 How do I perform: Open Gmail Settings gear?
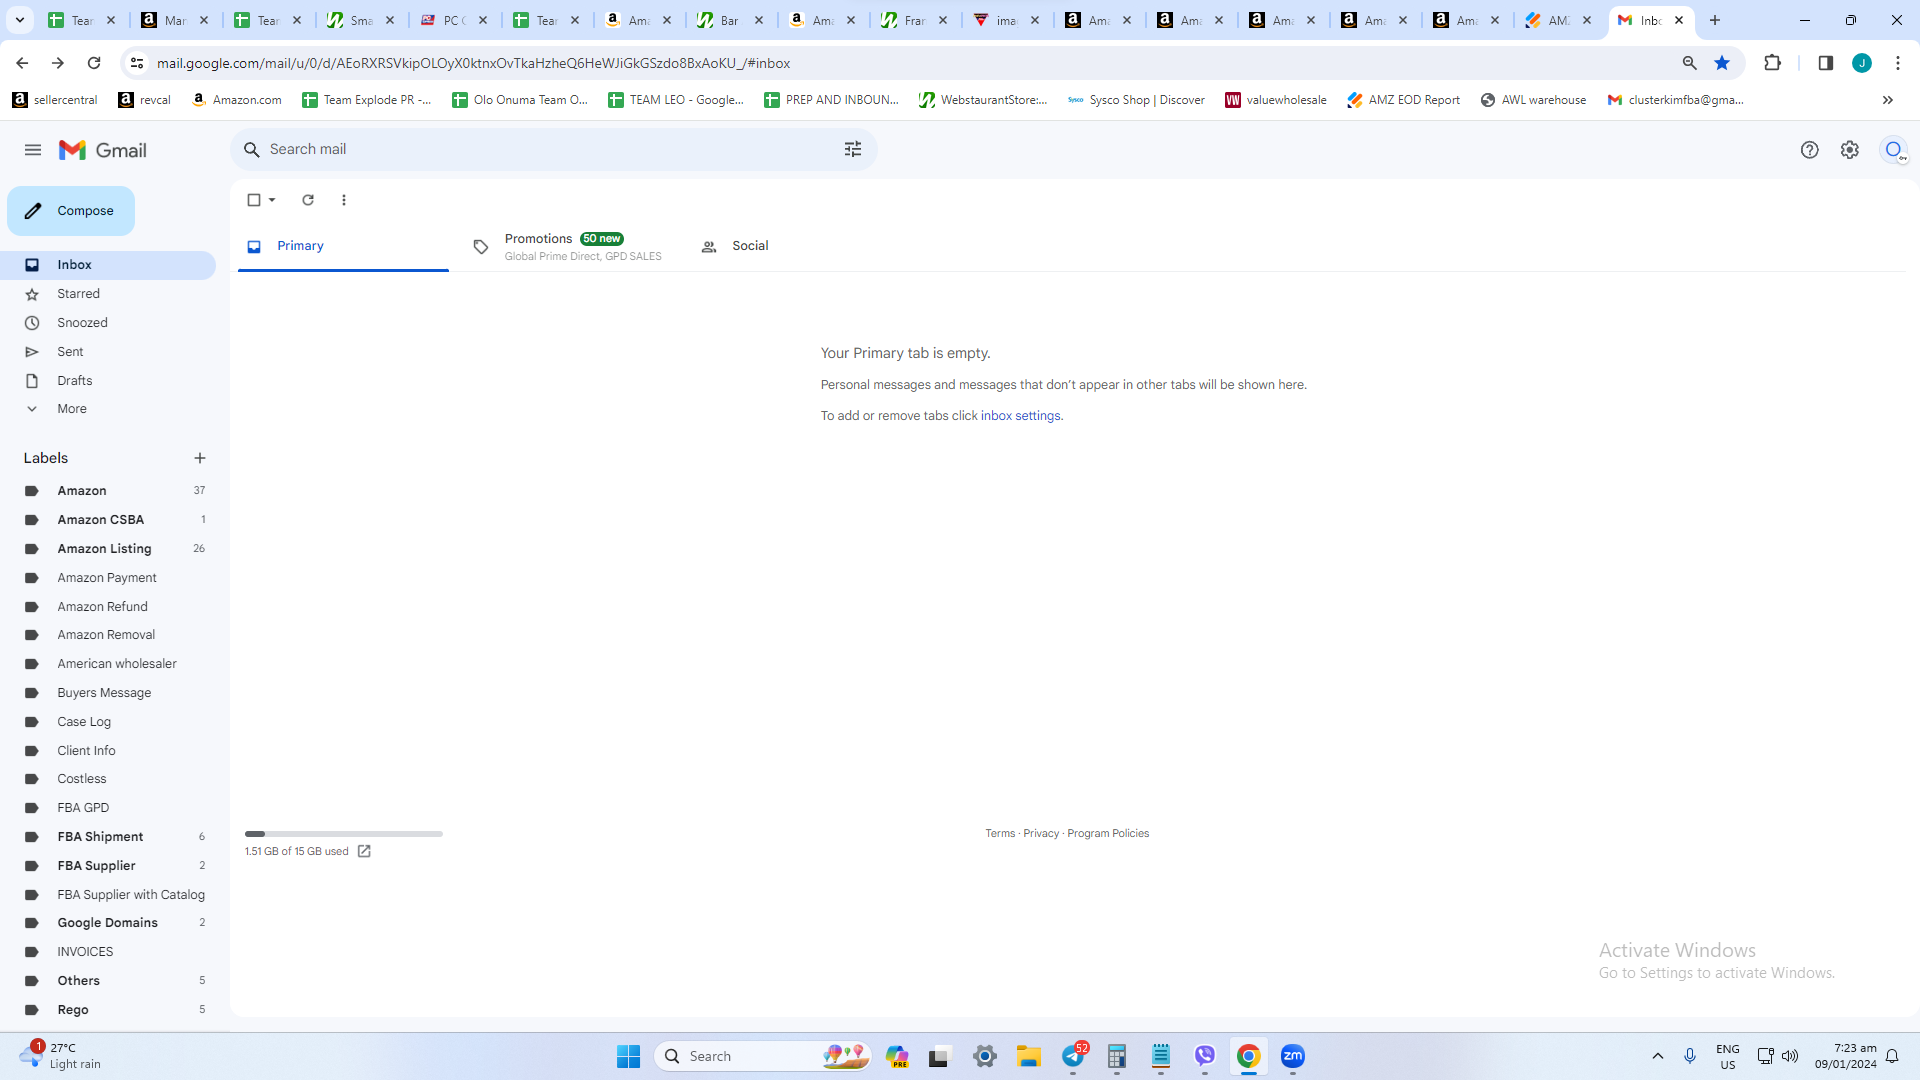[1850, 150]
